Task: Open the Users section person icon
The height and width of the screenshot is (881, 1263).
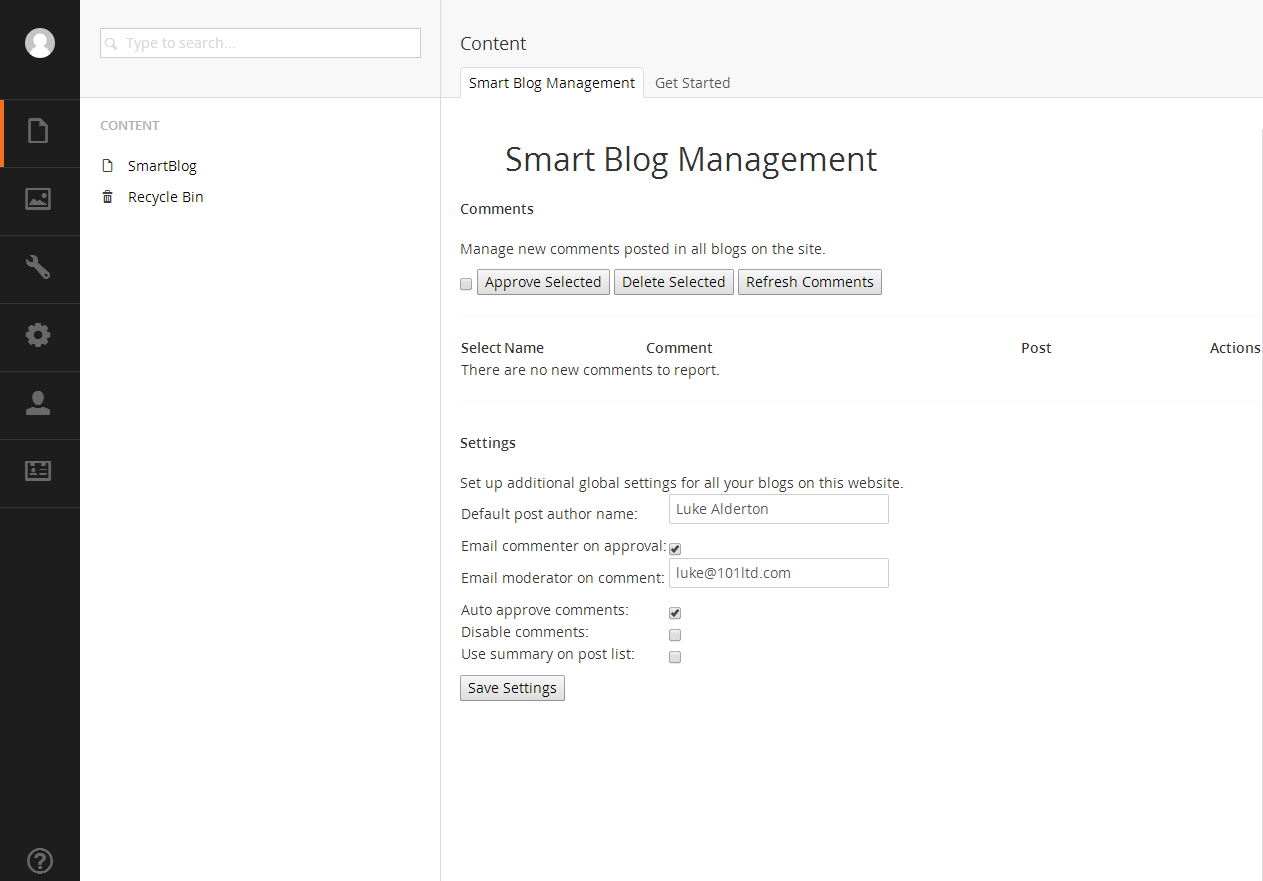Action: pyautogui.click(x=38, y=403)
